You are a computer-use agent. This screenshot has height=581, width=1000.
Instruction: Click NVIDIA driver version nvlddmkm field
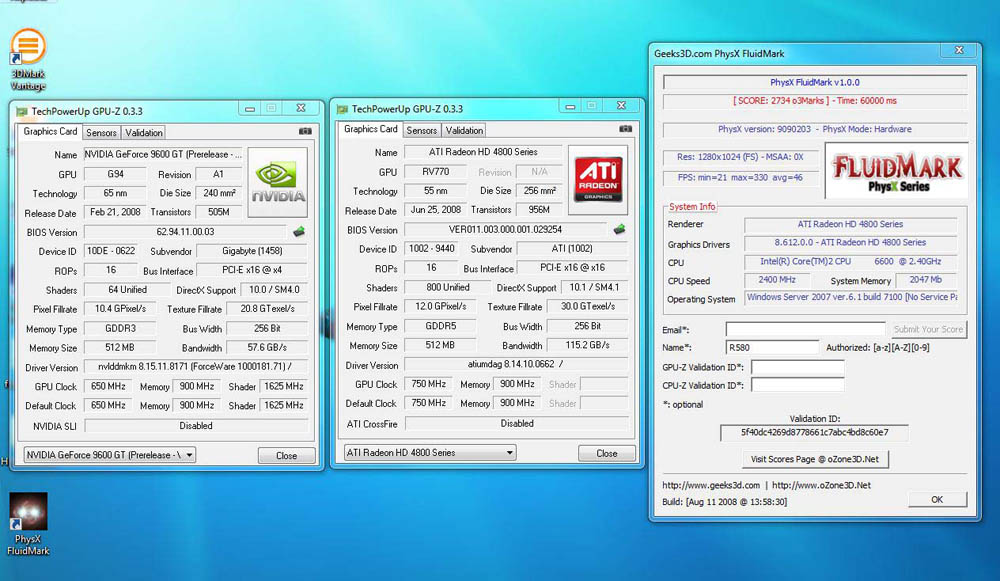196,367
